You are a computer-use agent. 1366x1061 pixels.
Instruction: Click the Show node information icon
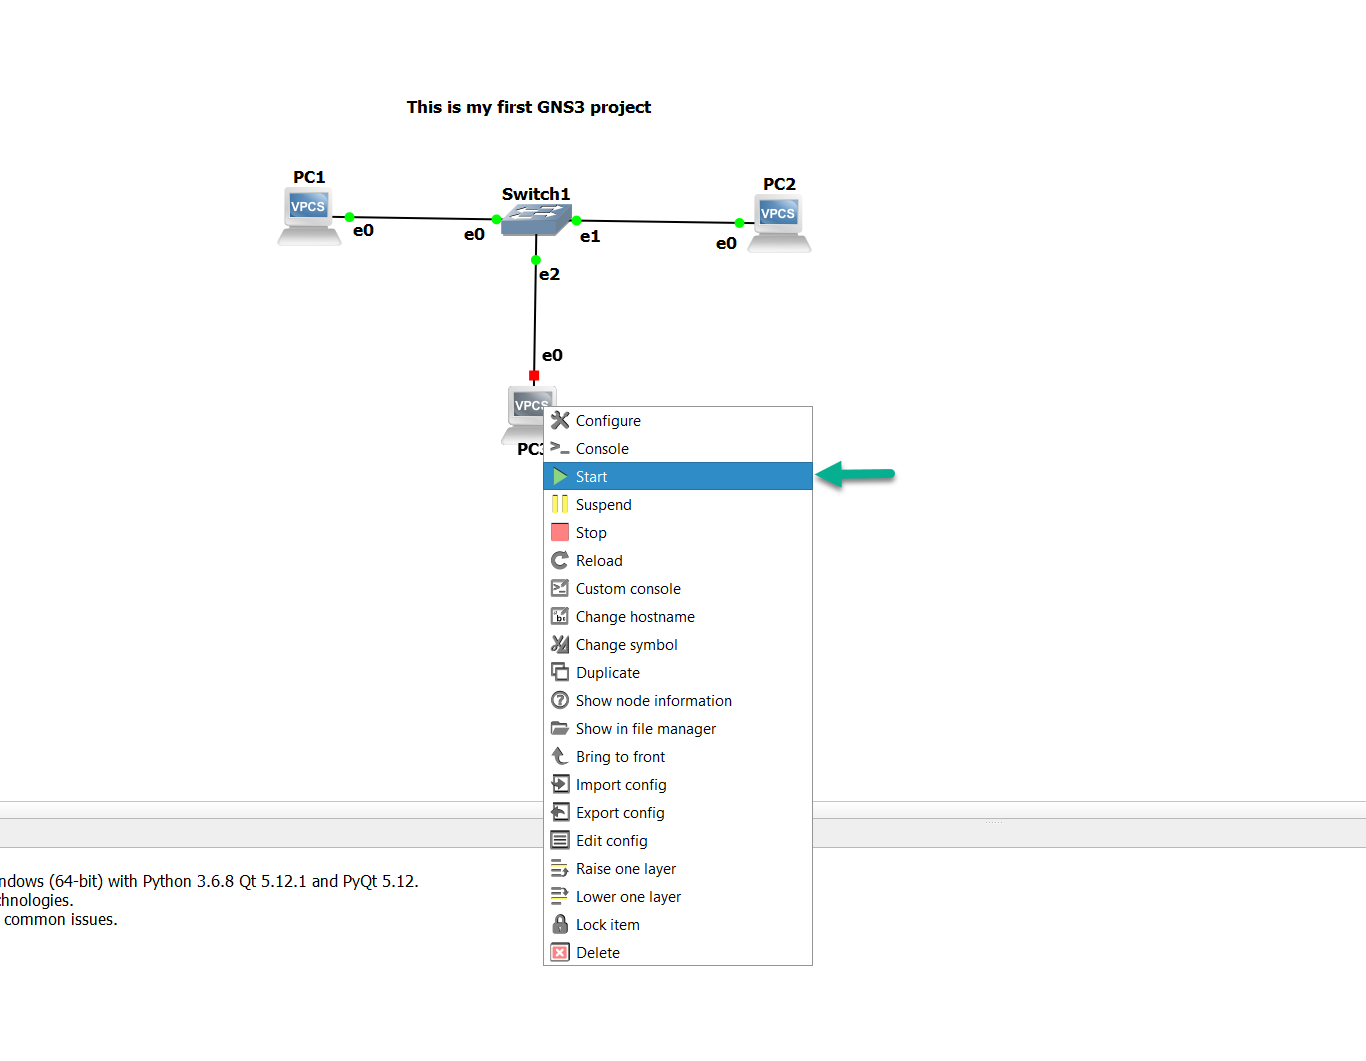click(560, 700)
